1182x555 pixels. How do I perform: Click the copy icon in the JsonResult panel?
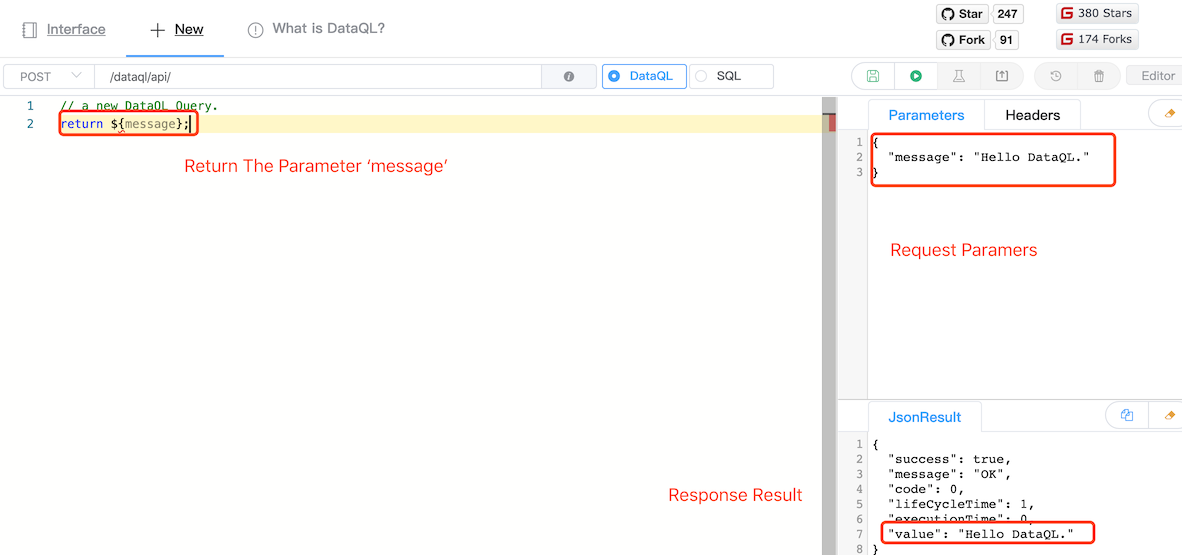[1128, 415]
